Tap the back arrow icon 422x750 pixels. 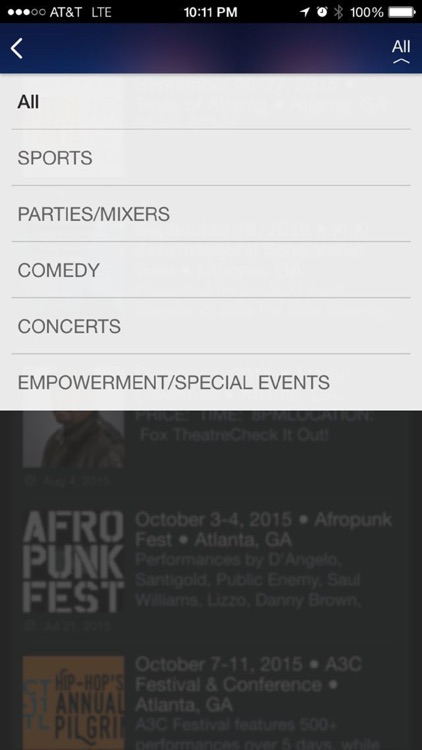pos(17,48)
